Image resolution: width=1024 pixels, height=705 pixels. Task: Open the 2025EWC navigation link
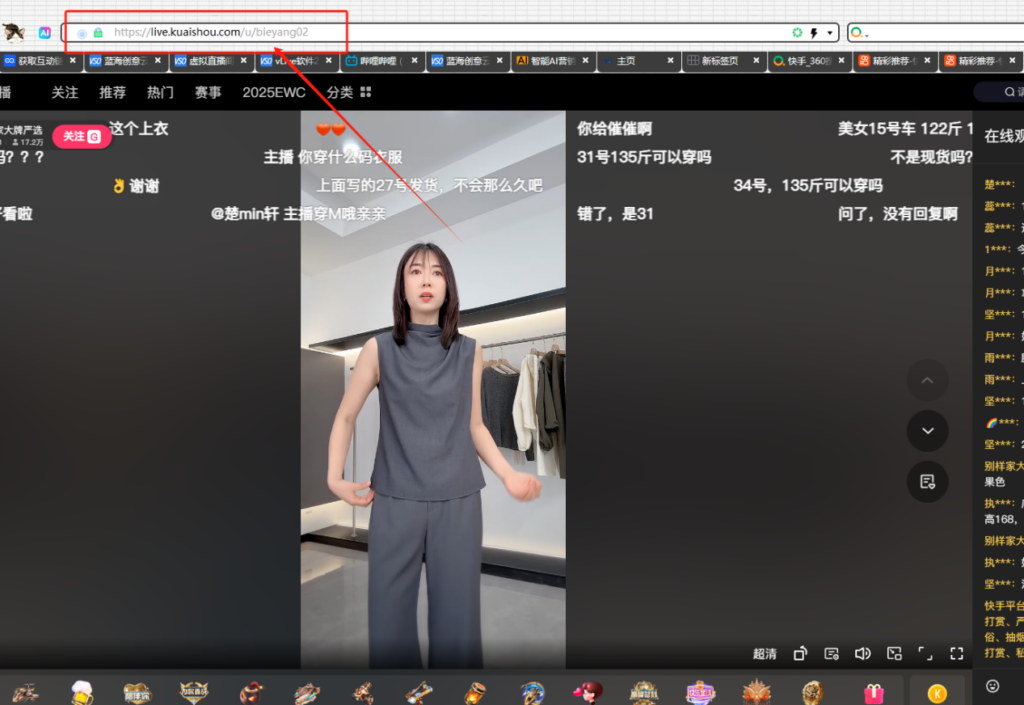[x=274, y=92]
